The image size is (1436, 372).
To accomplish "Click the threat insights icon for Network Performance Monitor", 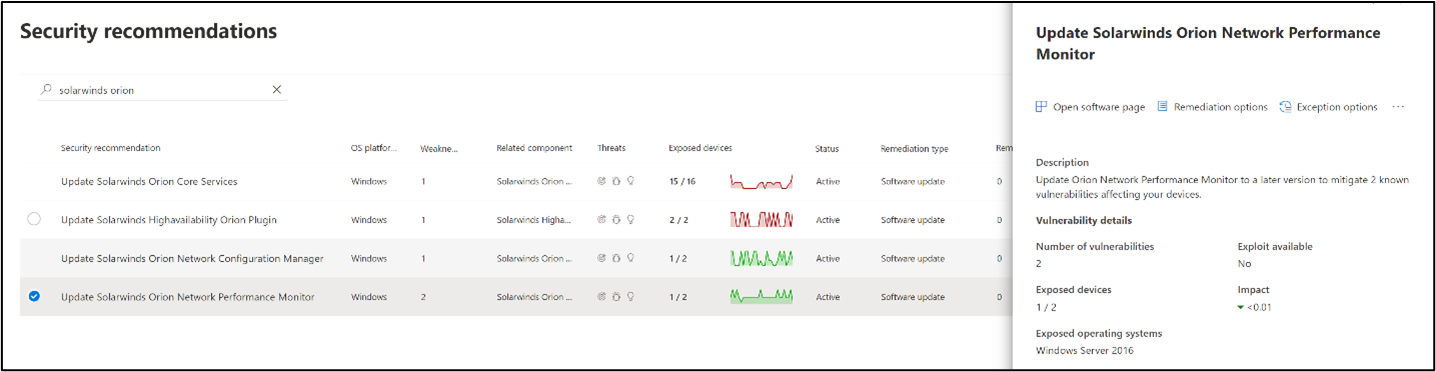I will [602, 297].
